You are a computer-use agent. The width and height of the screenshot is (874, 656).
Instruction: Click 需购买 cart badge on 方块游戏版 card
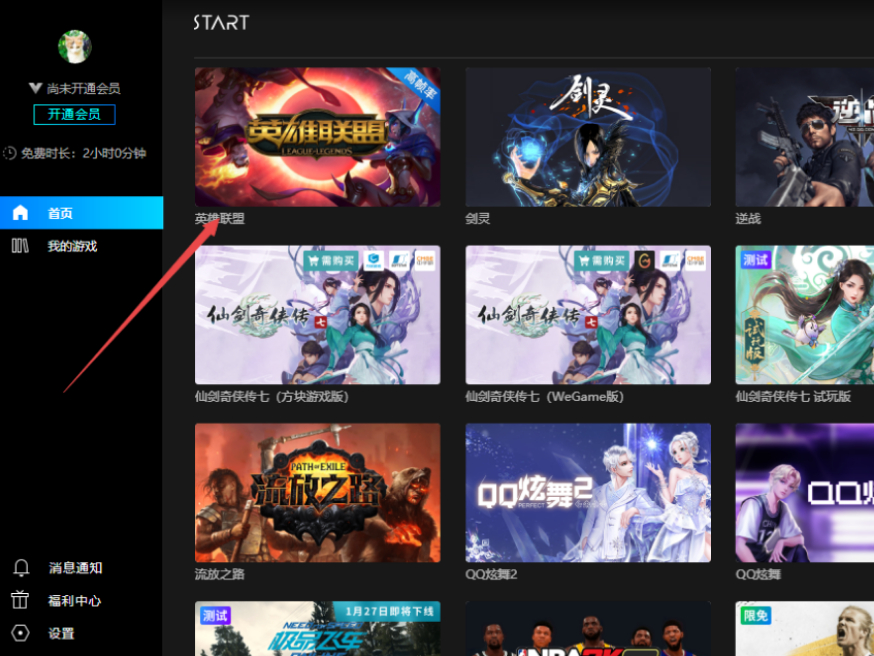point(332,260)
